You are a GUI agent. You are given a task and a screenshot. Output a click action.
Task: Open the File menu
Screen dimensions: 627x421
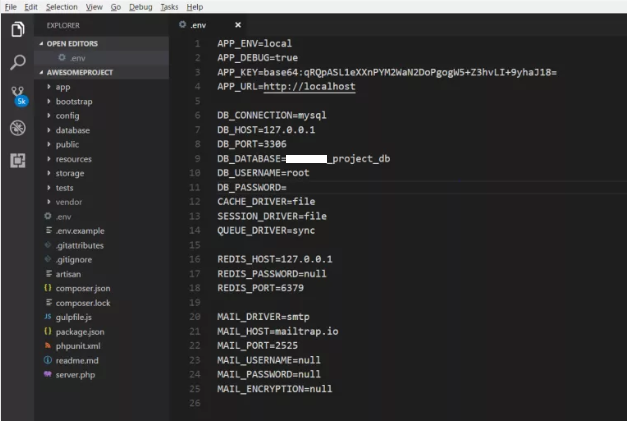tap(10, 7)
